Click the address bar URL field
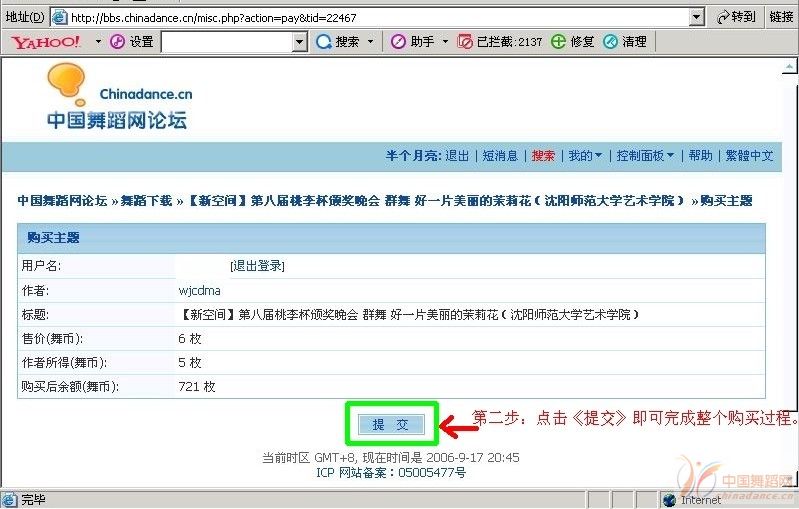The image size is (799, 509). point(377,17)
